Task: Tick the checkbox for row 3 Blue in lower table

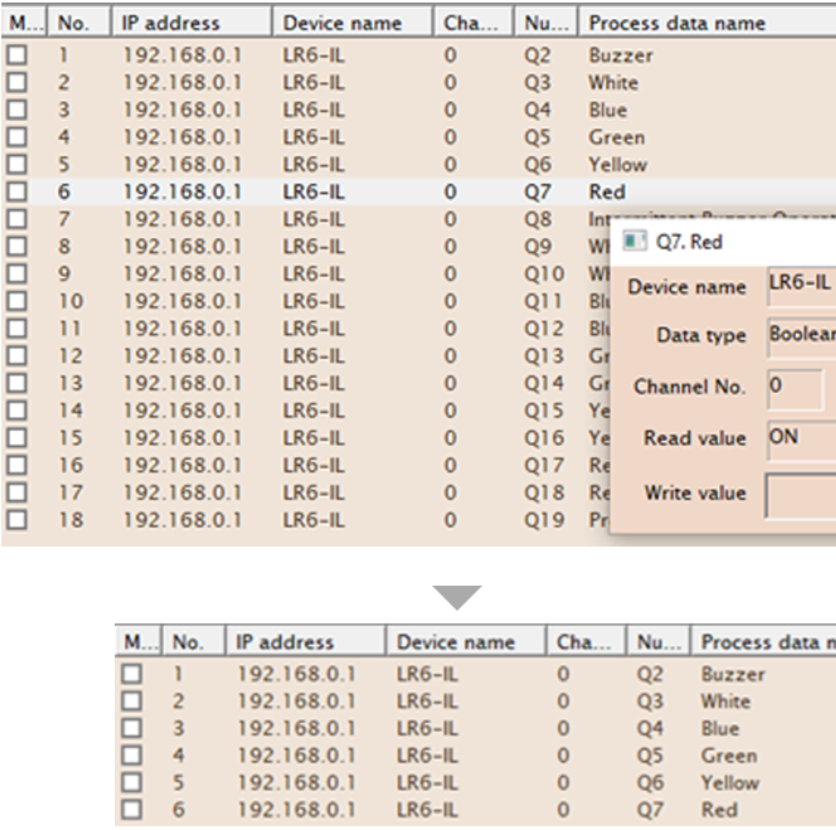Action: click(132, 728)
